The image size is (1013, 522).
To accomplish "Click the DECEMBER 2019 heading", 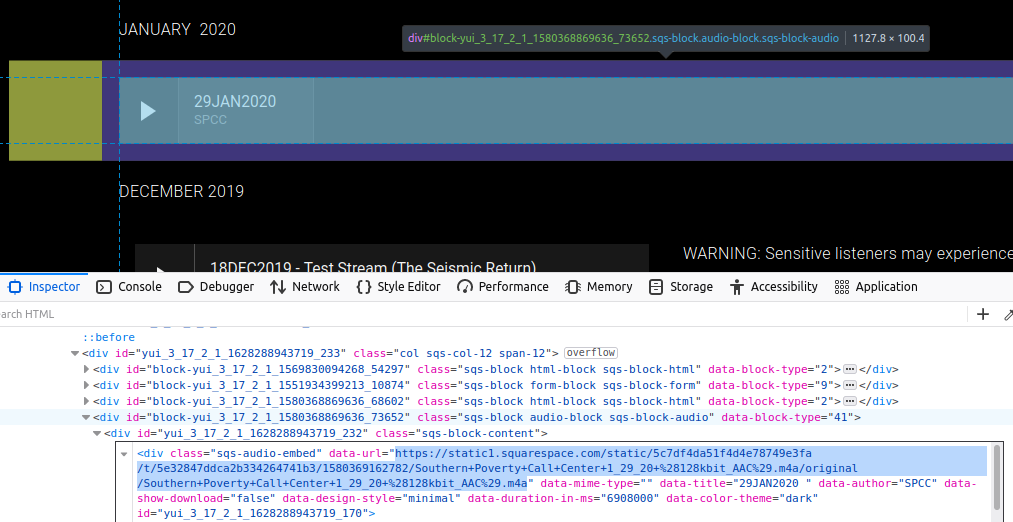I will pos(182,191).
